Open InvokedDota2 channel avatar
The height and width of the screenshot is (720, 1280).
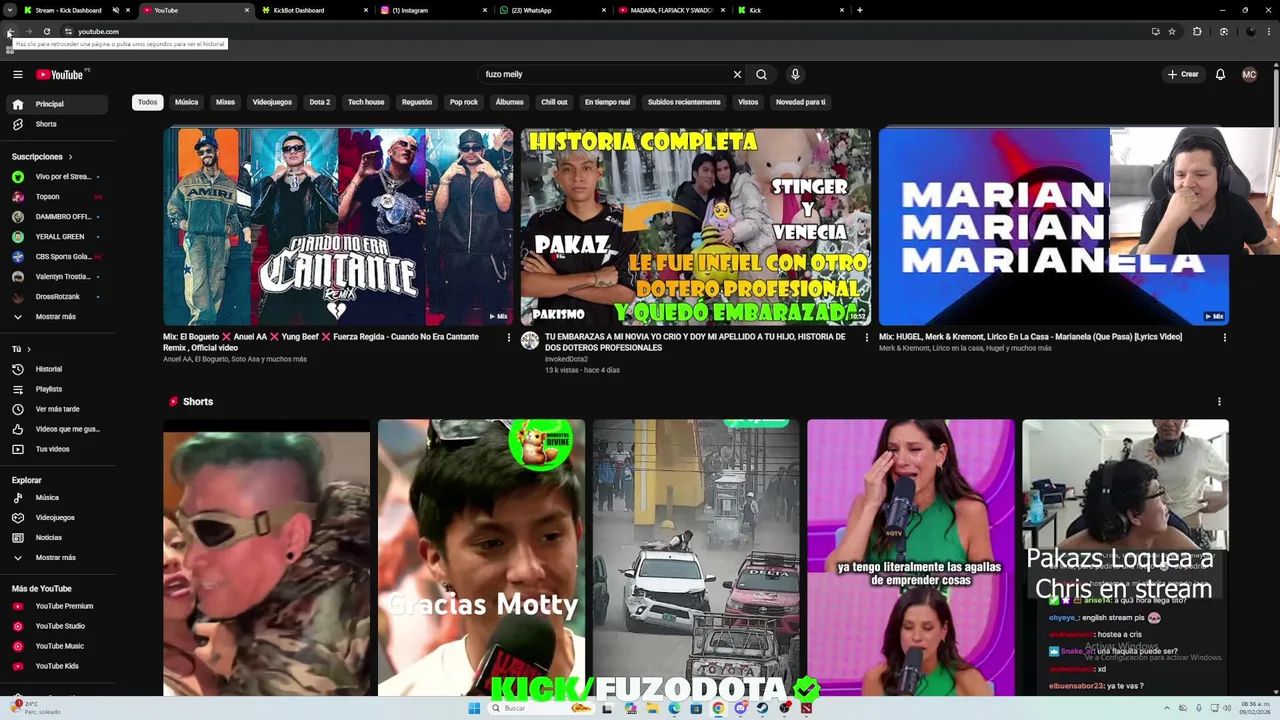[x=530, y=341]
